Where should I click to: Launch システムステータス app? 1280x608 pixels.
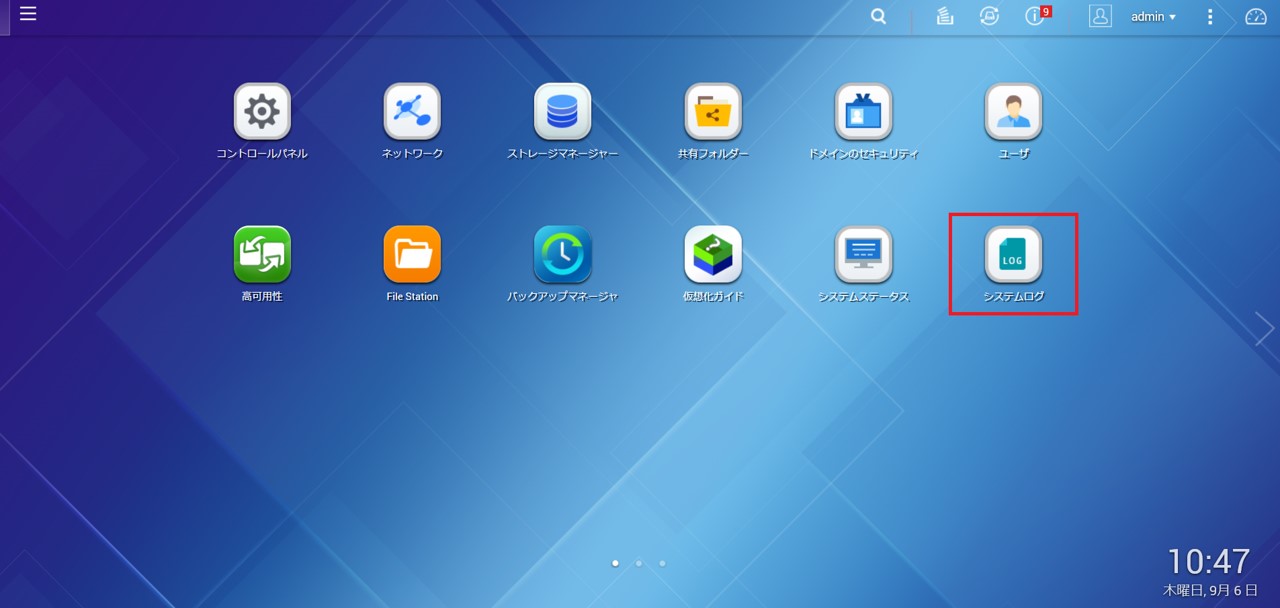864,254
